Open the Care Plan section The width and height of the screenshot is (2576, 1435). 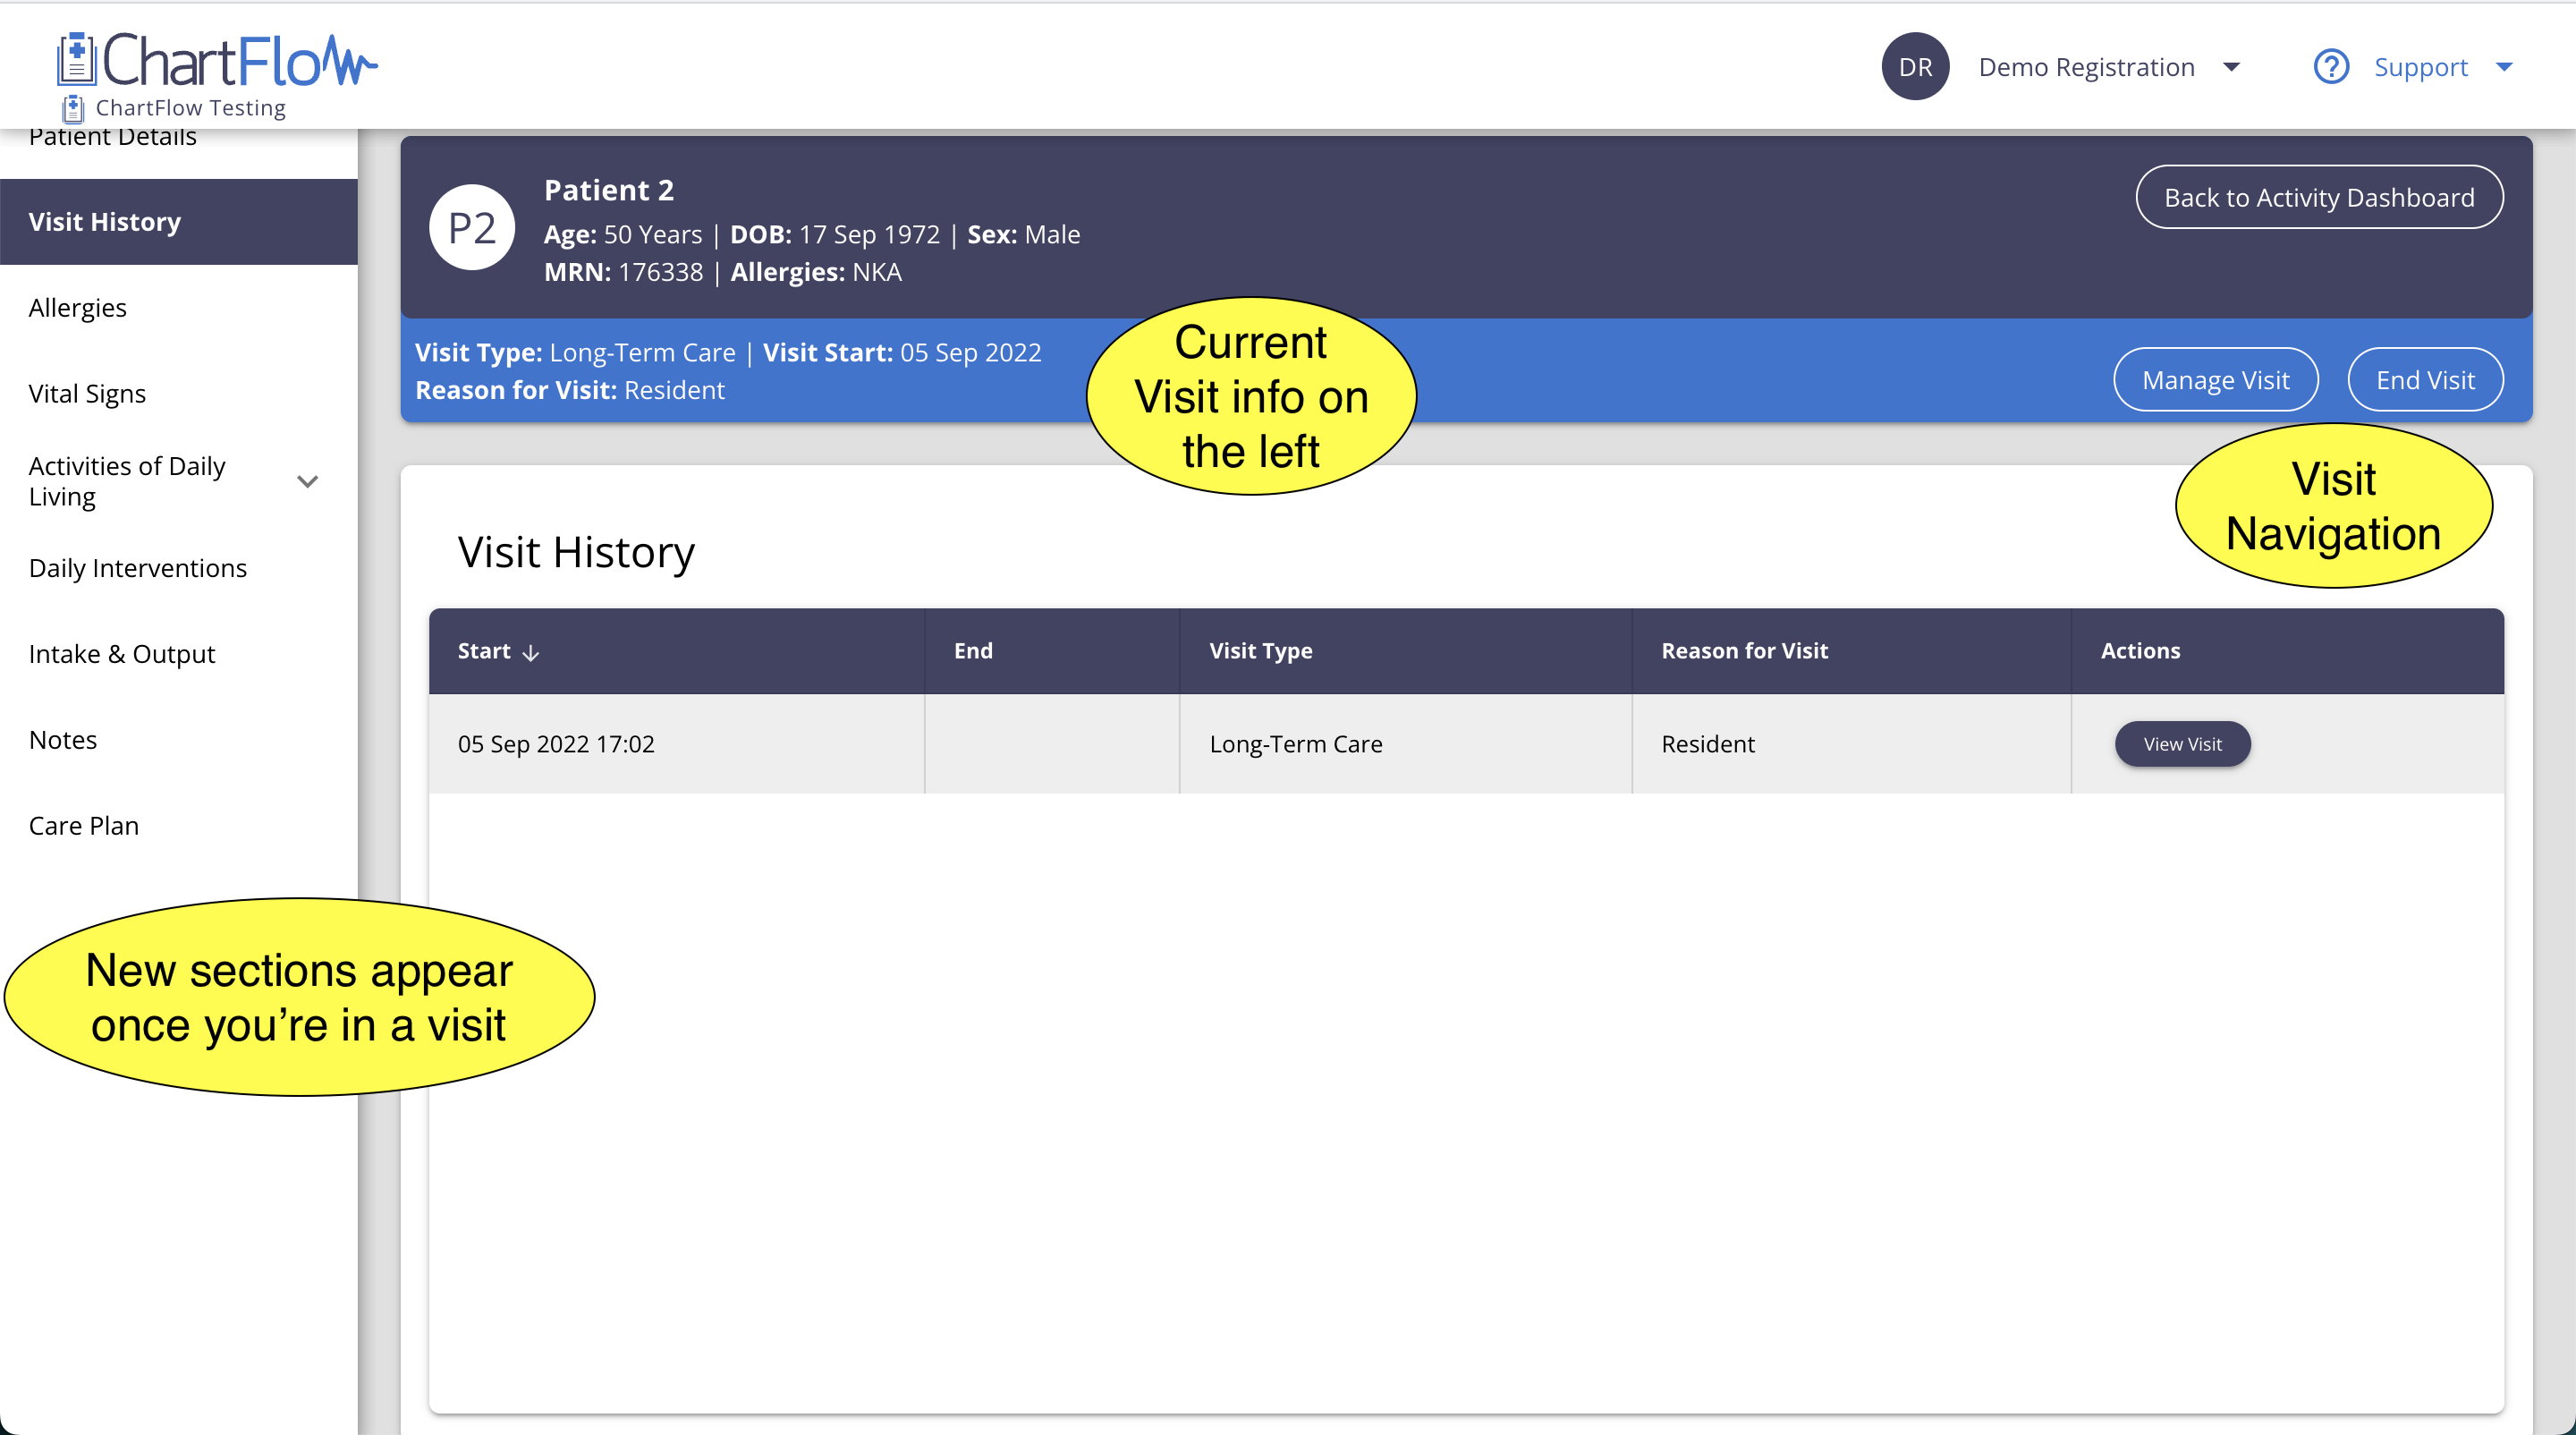point(84,826)
